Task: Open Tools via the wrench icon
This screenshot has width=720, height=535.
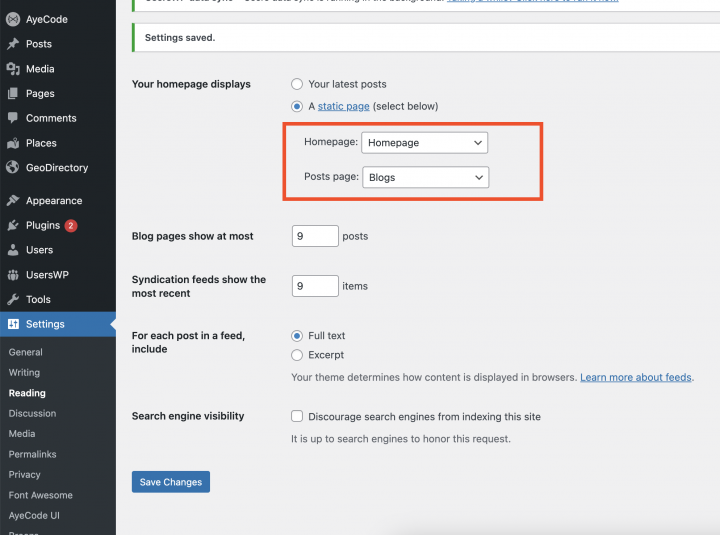Action: click(x=13, y=300)
